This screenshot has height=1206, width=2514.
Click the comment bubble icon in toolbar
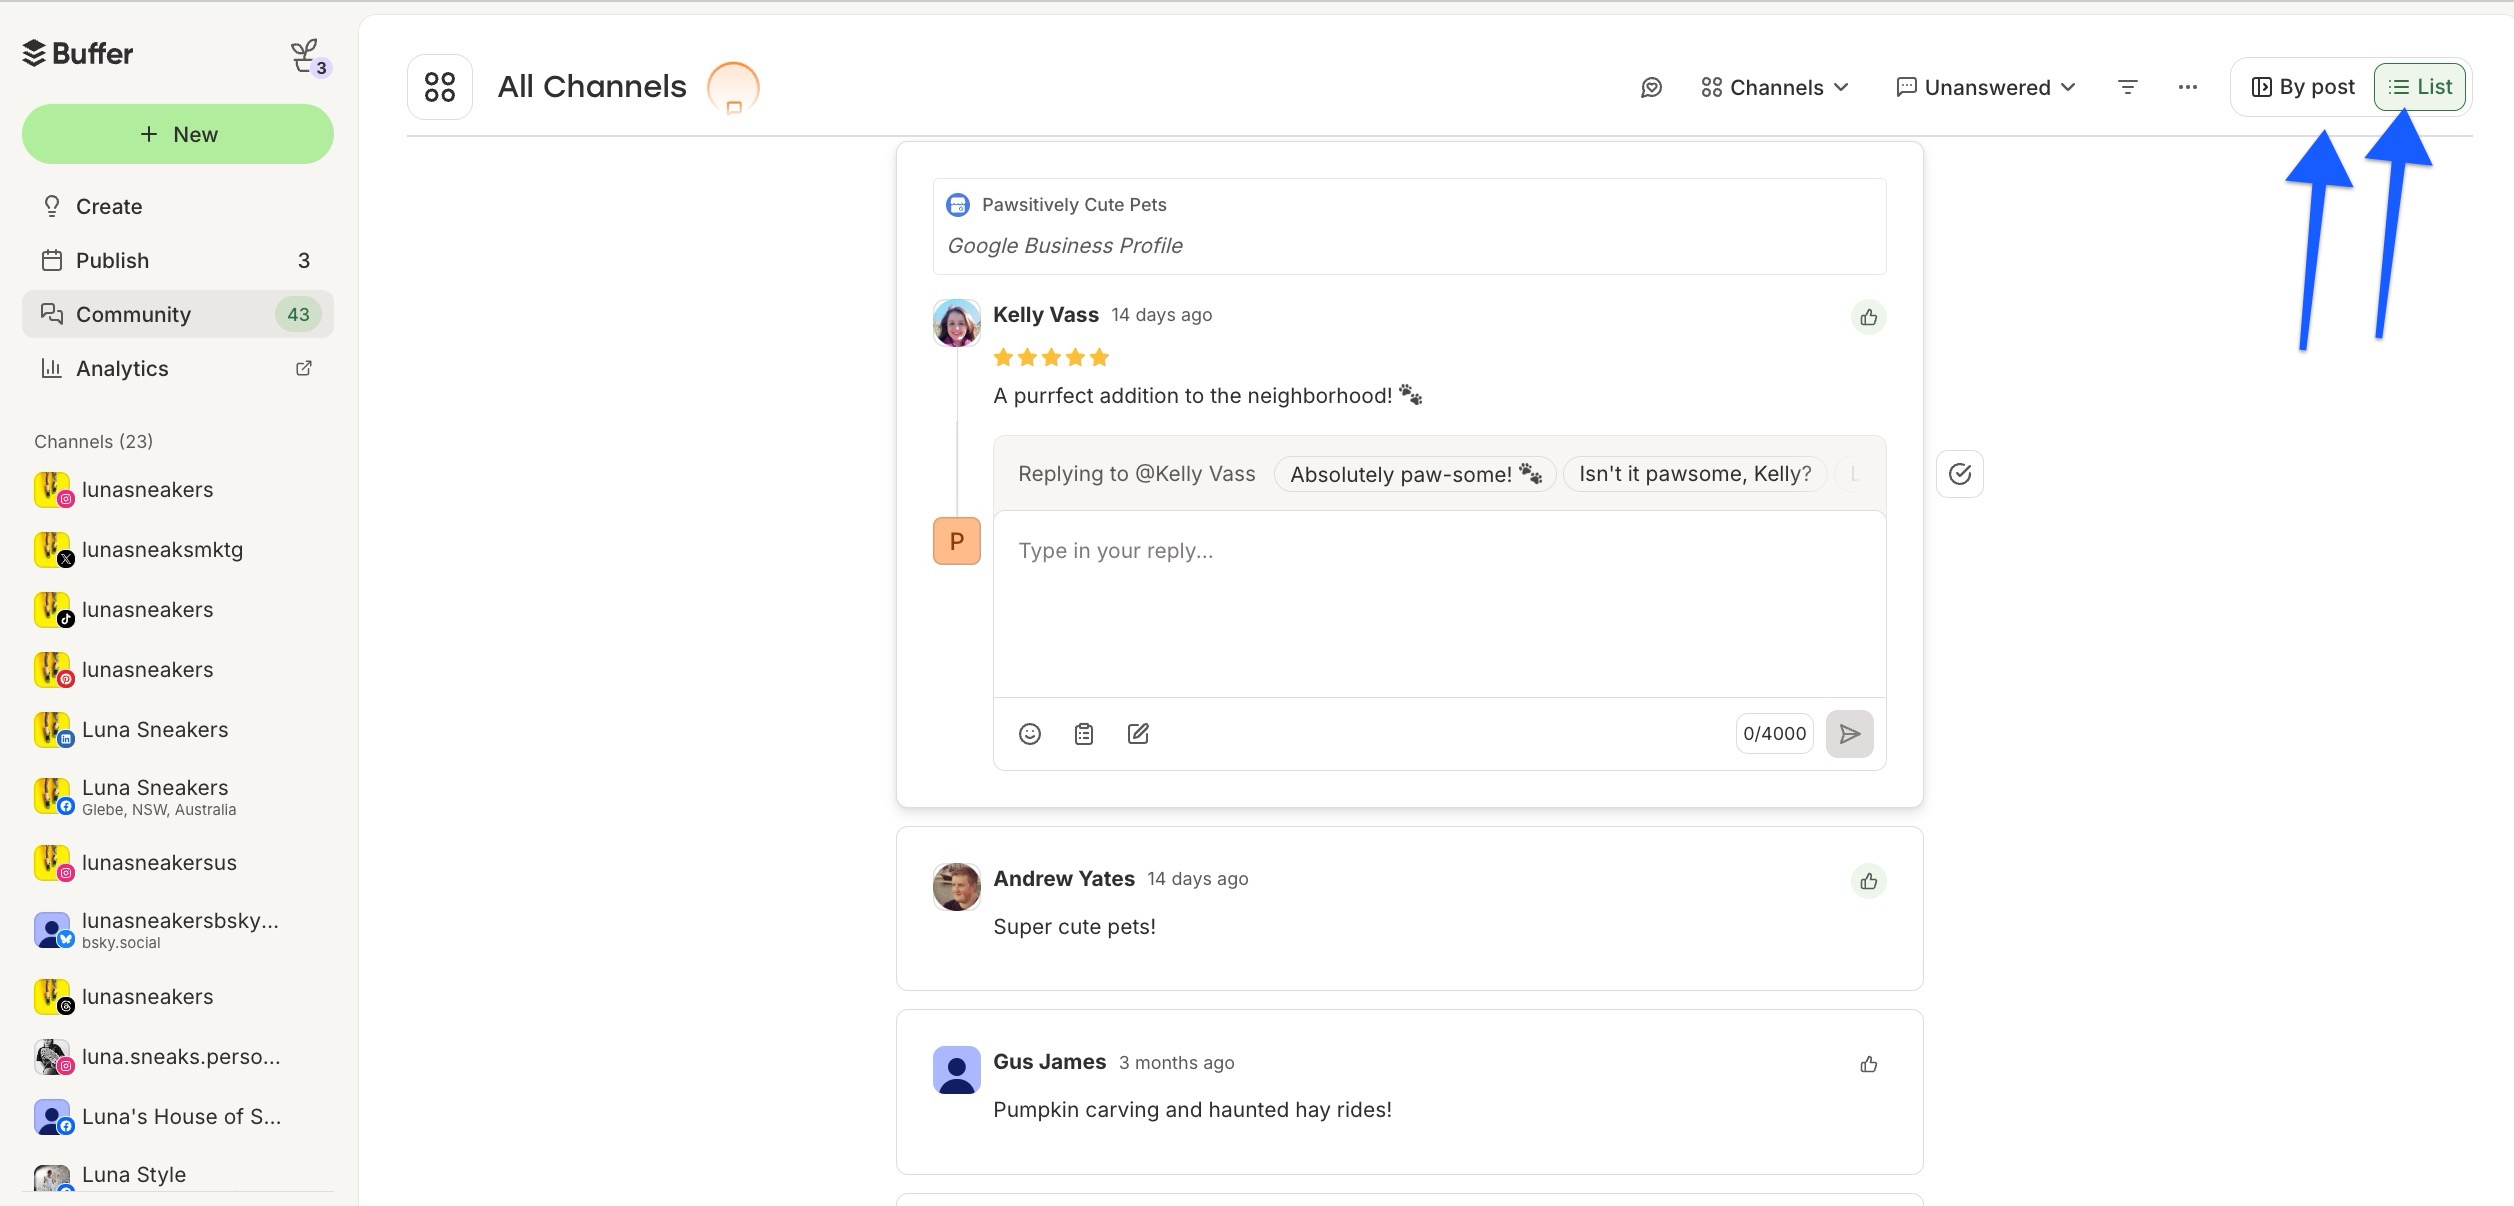[1651, 88]
